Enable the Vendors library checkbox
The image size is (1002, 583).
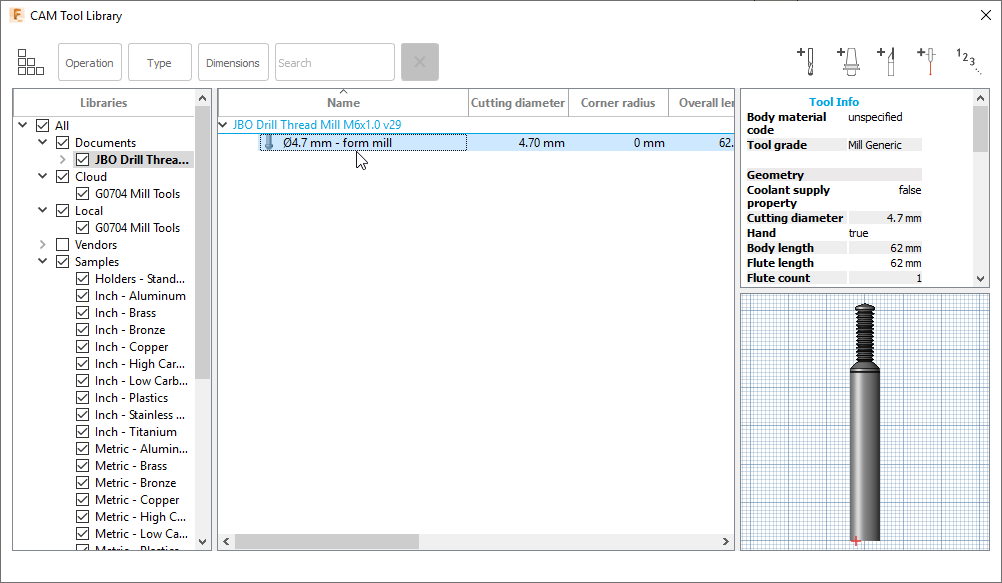coord(62,244)
